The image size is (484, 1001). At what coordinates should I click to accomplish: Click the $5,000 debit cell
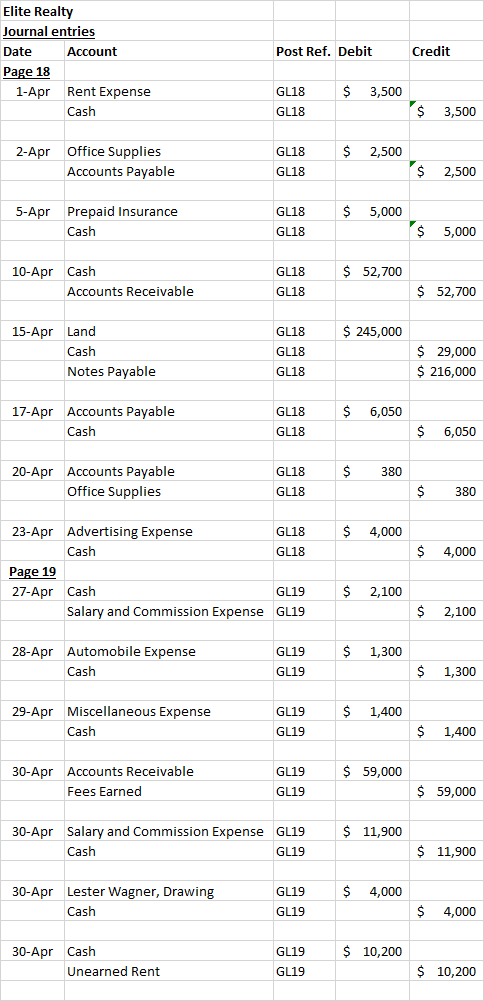coord(372,211)
